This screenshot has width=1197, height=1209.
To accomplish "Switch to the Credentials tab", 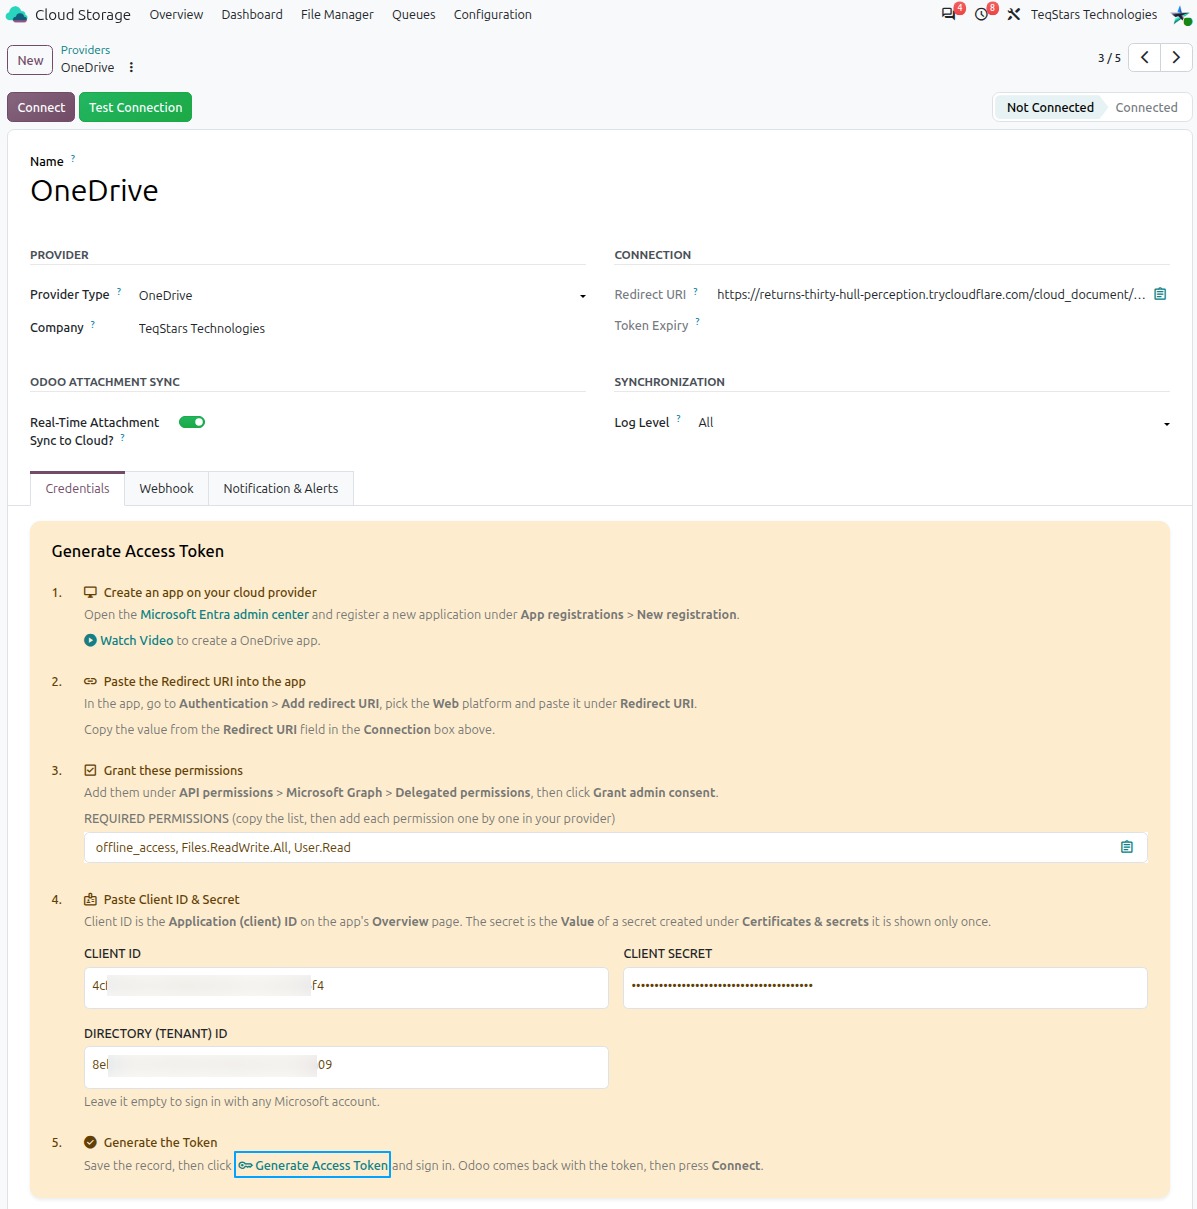I will [77, 488].
